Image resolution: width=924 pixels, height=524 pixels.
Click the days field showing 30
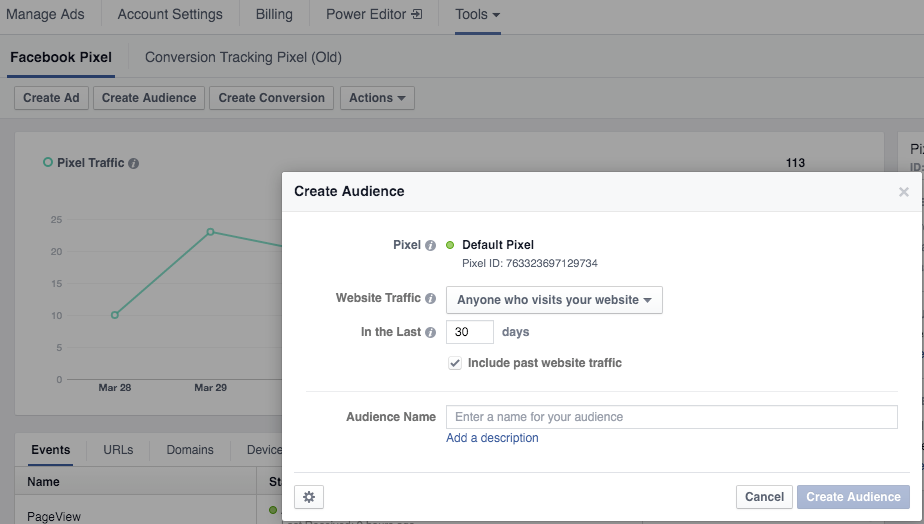coord(470,332)
